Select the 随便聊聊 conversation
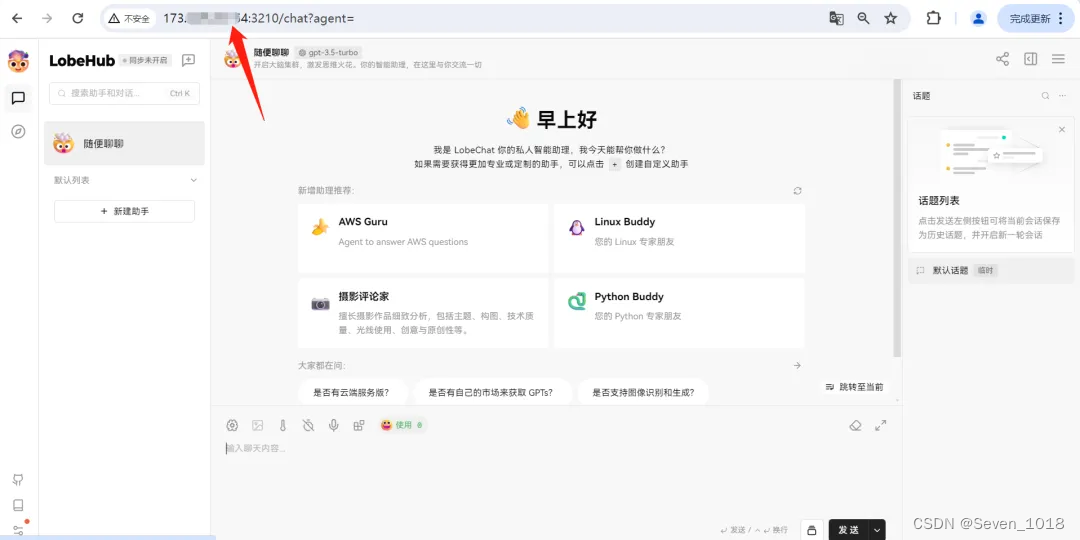Image resolution: width=1080 pixels, height=540 pixels. (125, 143)
